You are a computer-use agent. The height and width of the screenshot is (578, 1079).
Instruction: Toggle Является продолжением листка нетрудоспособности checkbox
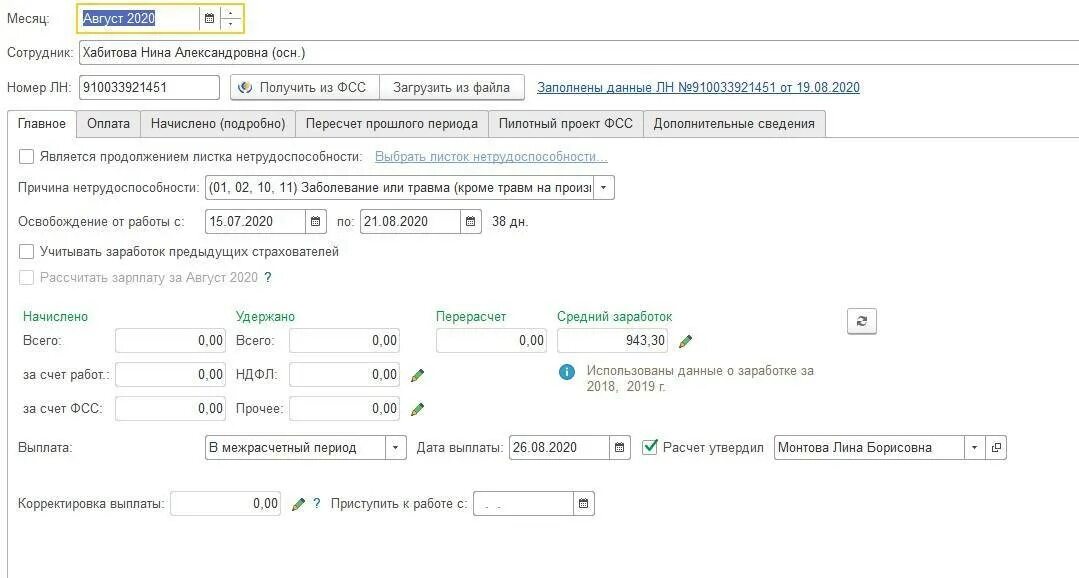(x=26, y=157)
